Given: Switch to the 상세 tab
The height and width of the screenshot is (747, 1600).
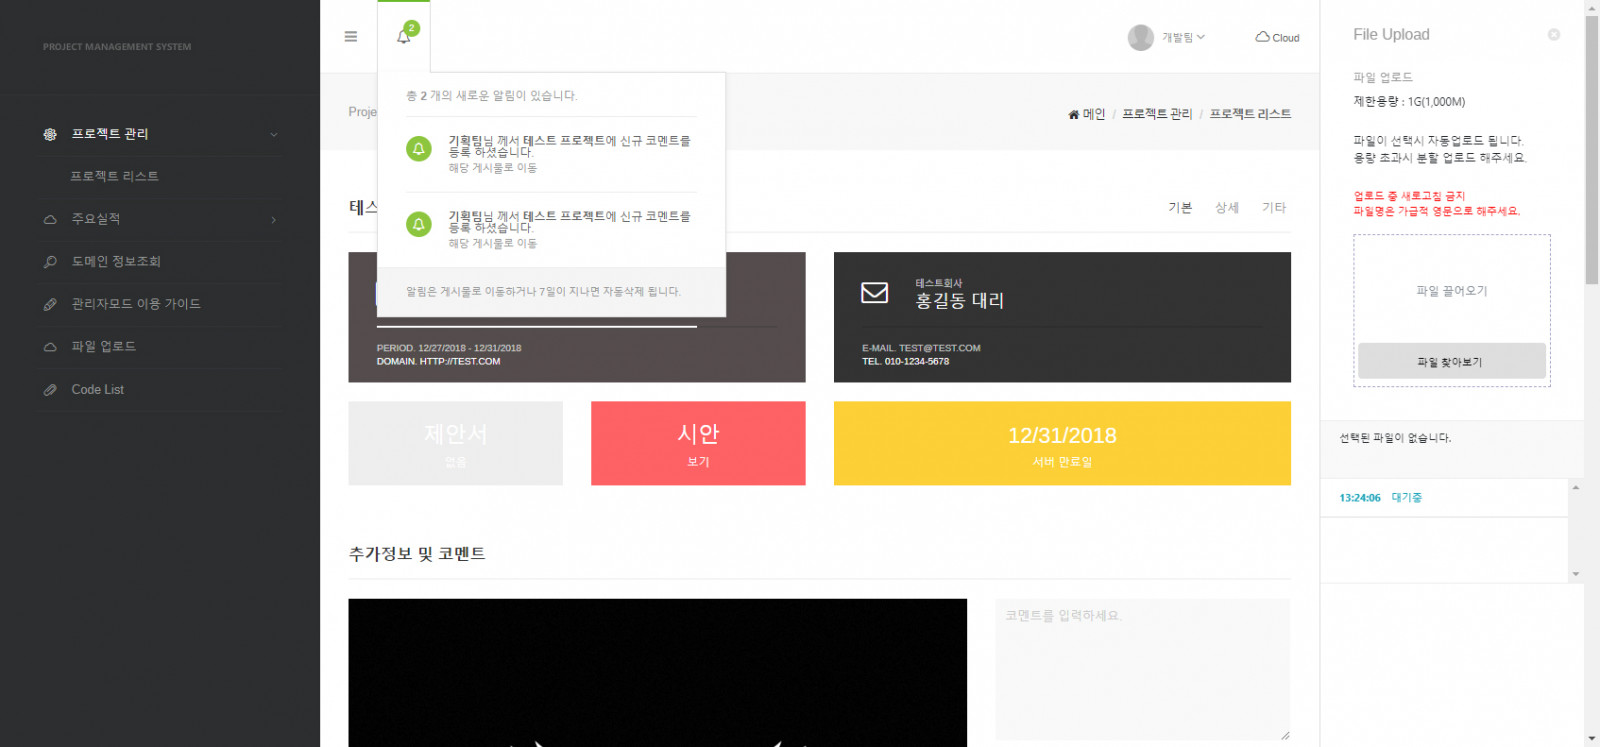Looking at the screenshot, I should point(1227,207).
